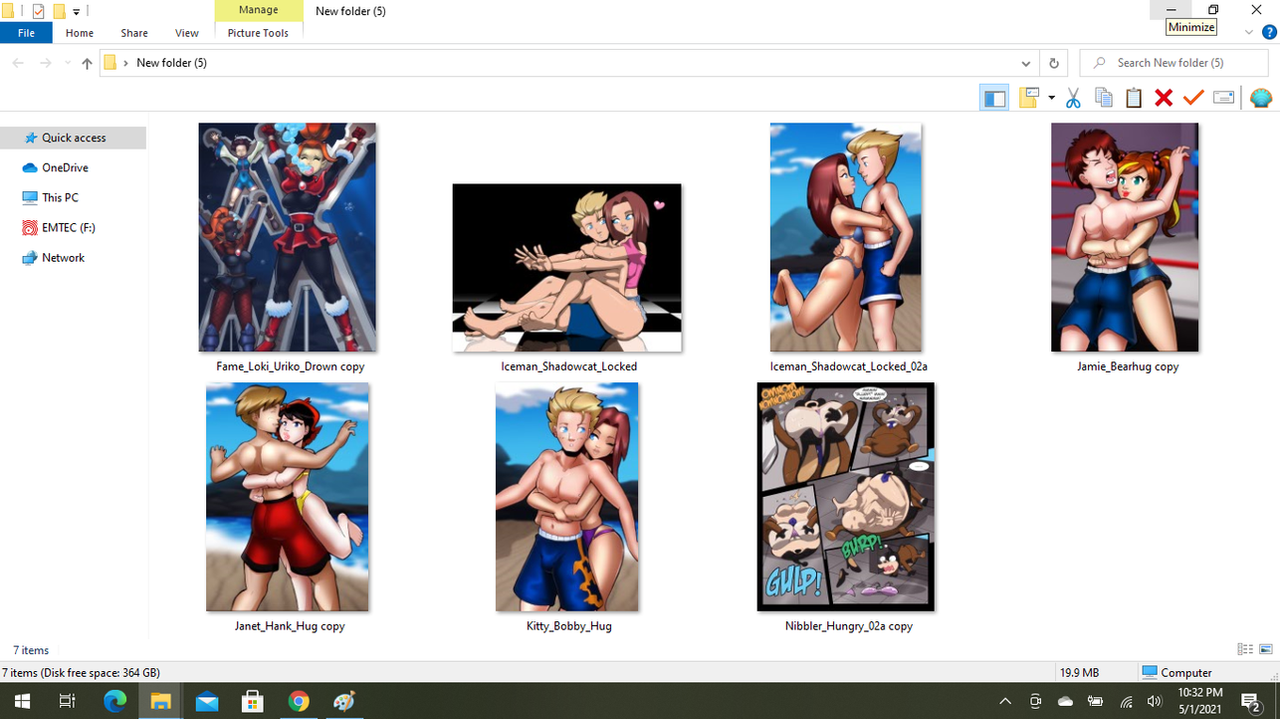1280x719 pixels.
Task: Launch Google Chrome from the taskbar
Action: point(299,701)
